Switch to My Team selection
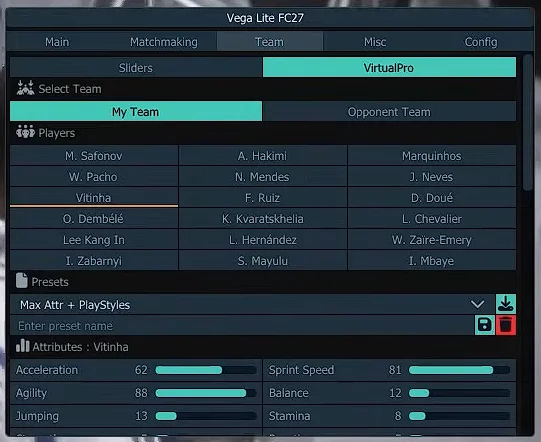541x442 pixels. point(136,111)
